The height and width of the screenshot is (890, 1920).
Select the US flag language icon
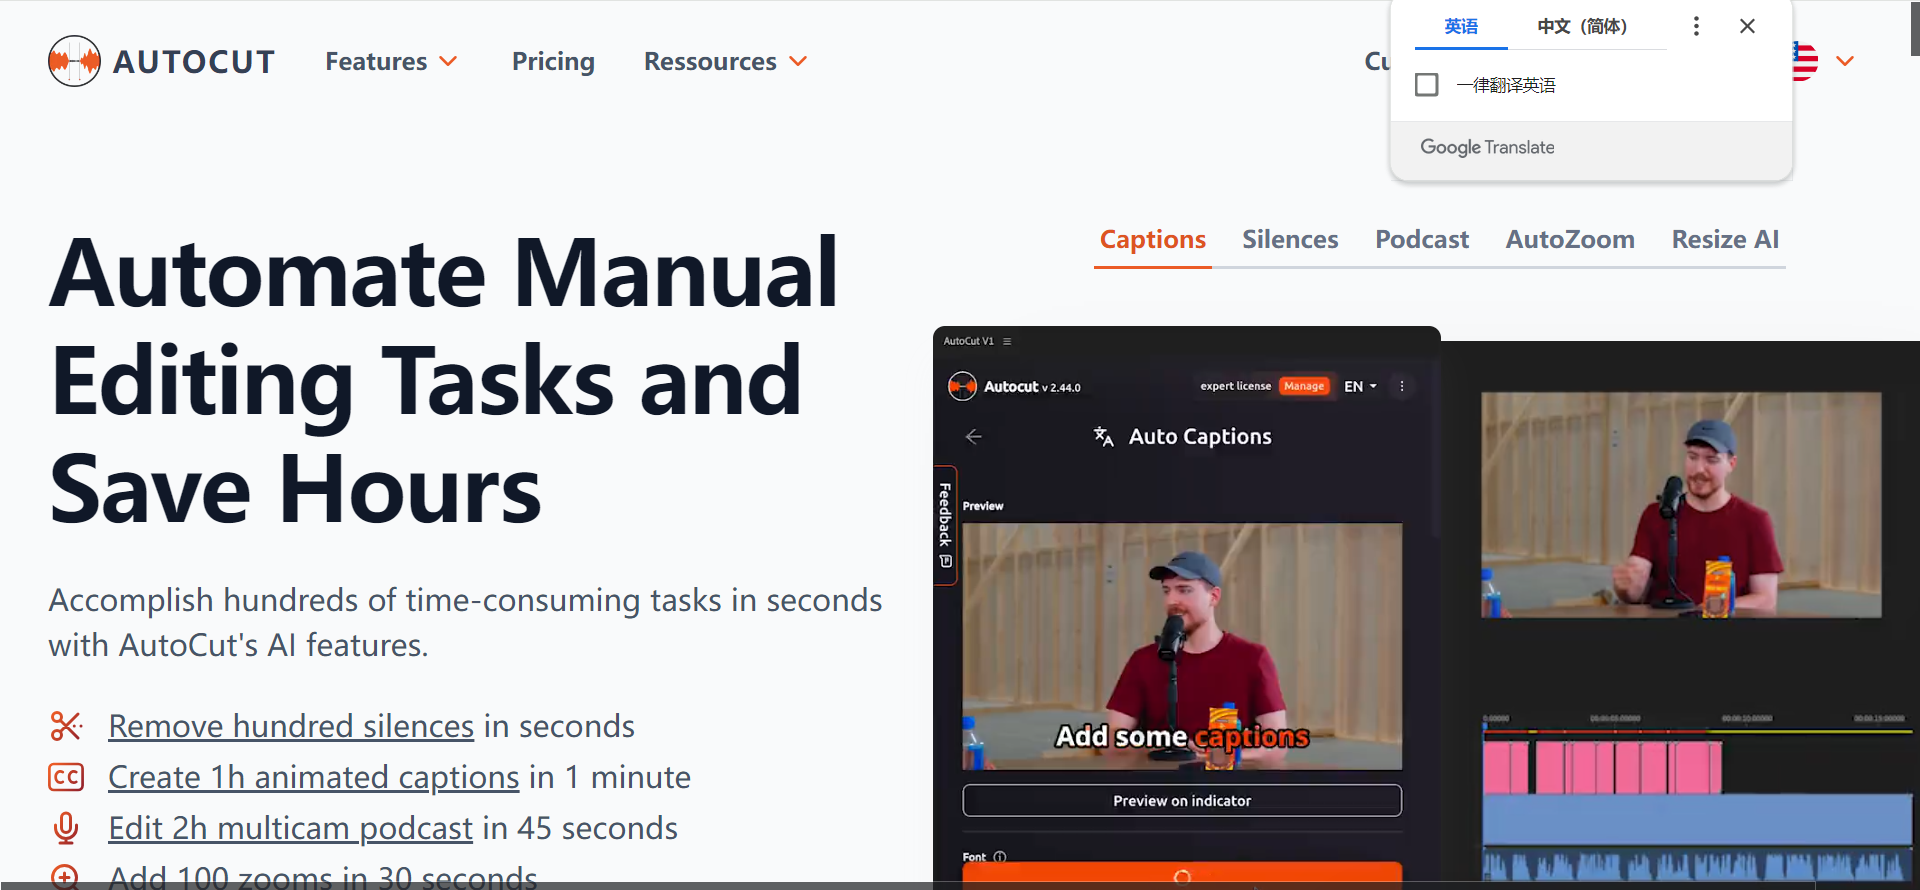point(1804,61)
